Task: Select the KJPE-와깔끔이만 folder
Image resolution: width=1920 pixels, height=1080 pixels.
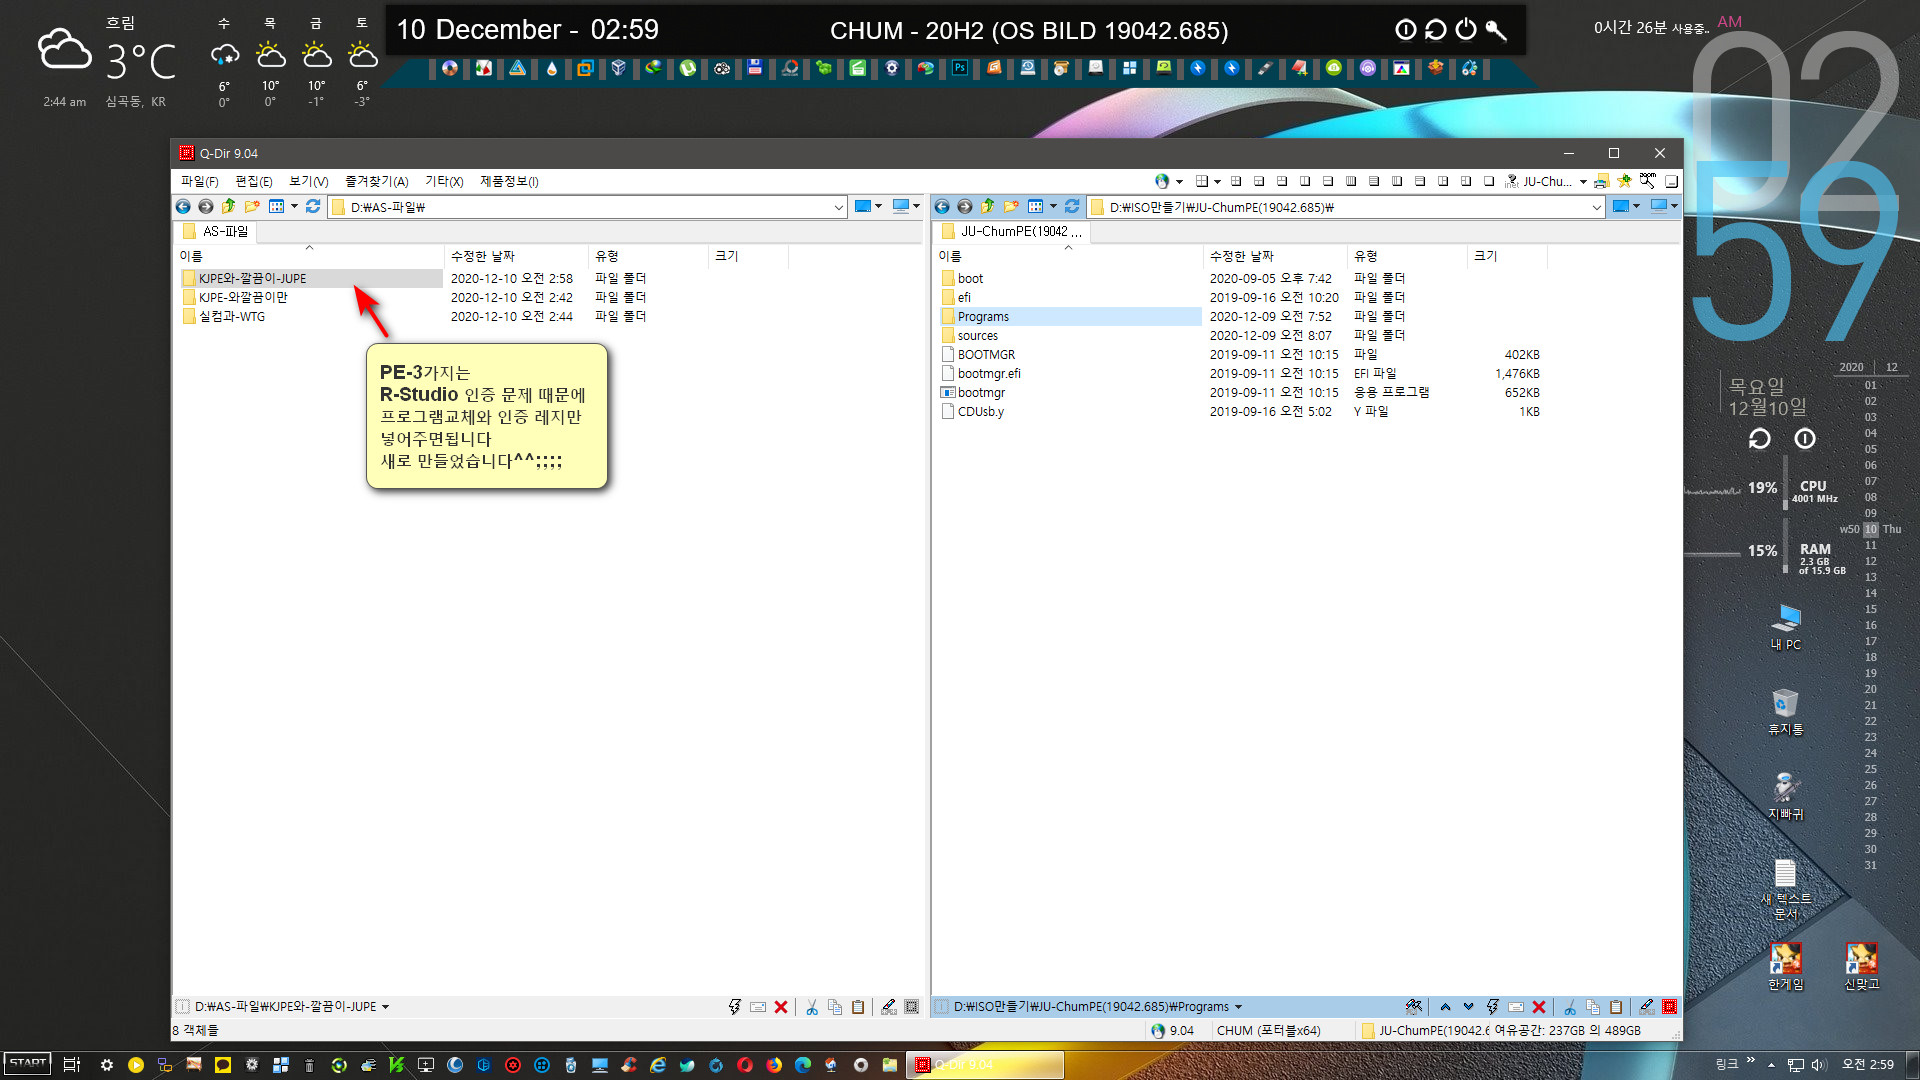Action: [242, 298]
